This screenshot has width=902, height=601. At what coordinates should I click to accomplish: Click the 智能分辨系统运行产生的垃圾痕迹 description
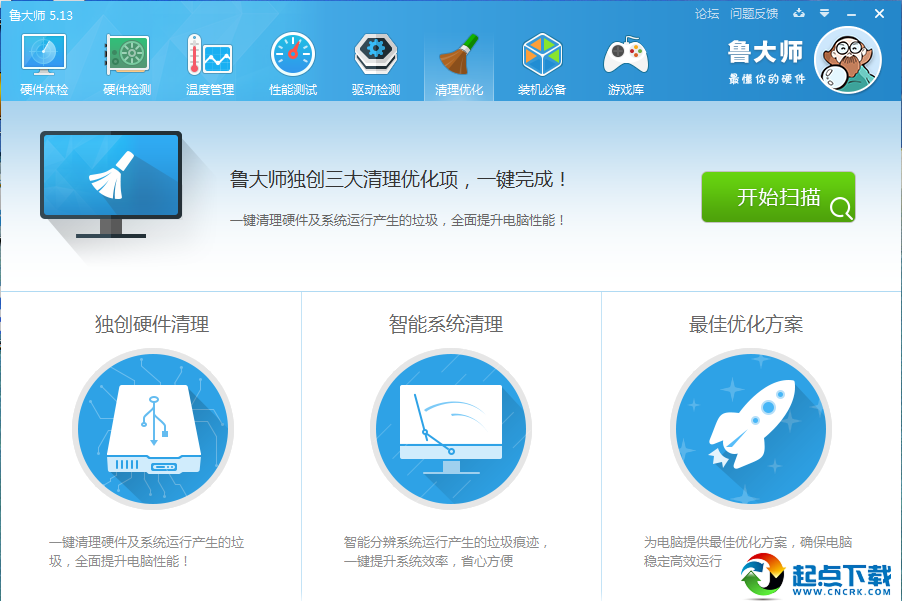click(446, 552)
